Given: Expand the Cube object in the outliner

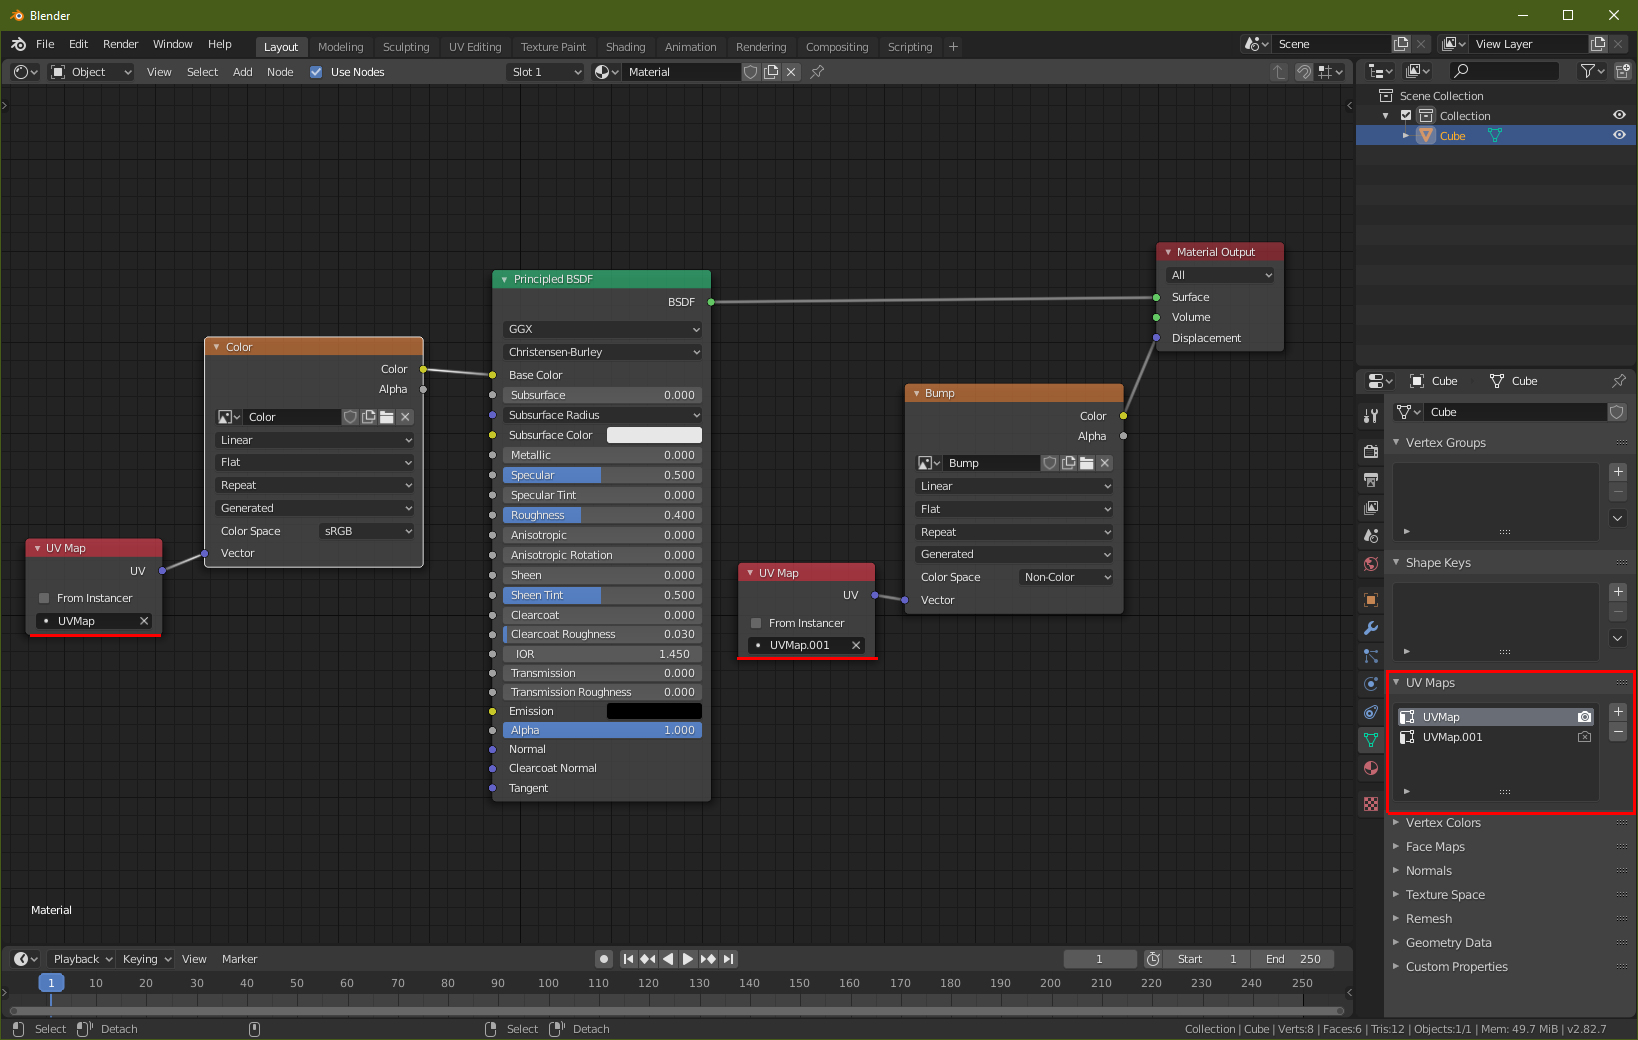Looking at the screenshot, I should click(x=1406, y=135).
